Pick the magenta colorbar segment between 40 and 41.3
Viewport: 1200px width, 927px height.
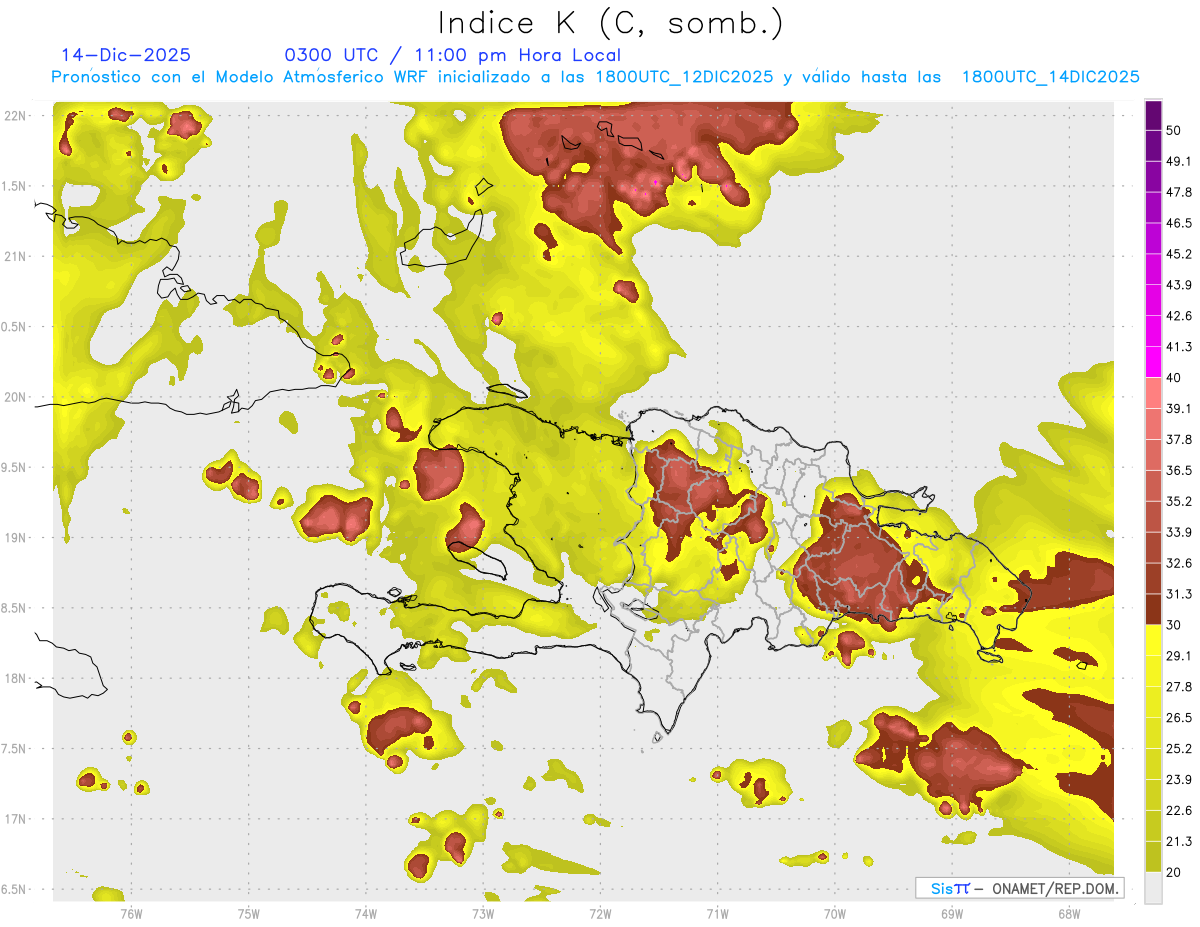pyautogui.click(x=1153, y=362)
